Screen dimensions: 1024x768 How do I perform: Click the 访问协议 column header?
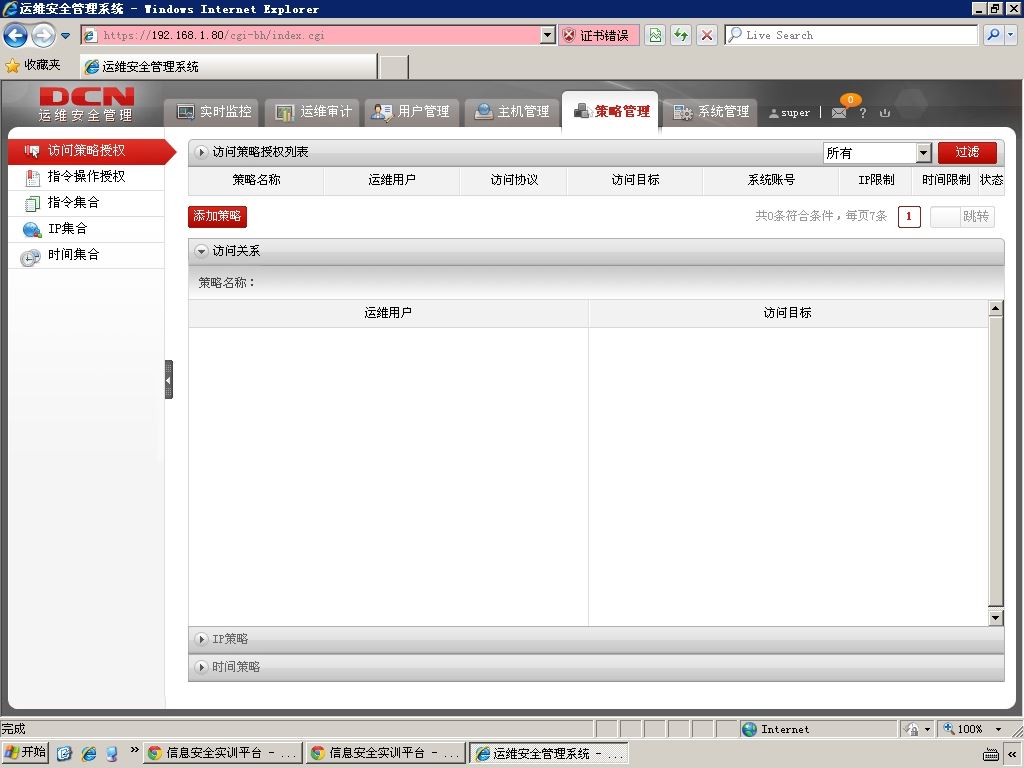tap(514, 180)
